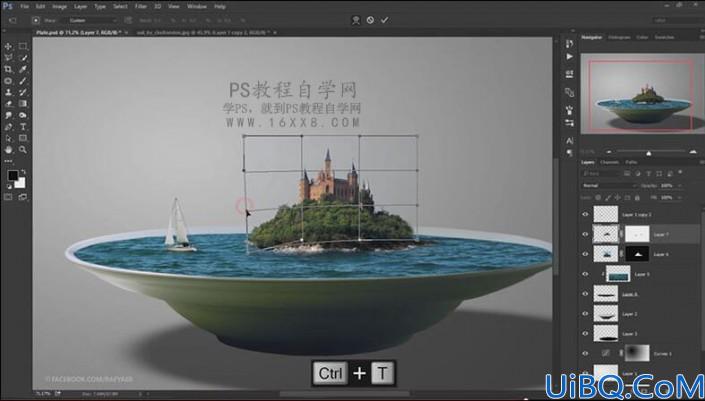
Task: Click the white background color swatch
Action: tap(21, 183)
